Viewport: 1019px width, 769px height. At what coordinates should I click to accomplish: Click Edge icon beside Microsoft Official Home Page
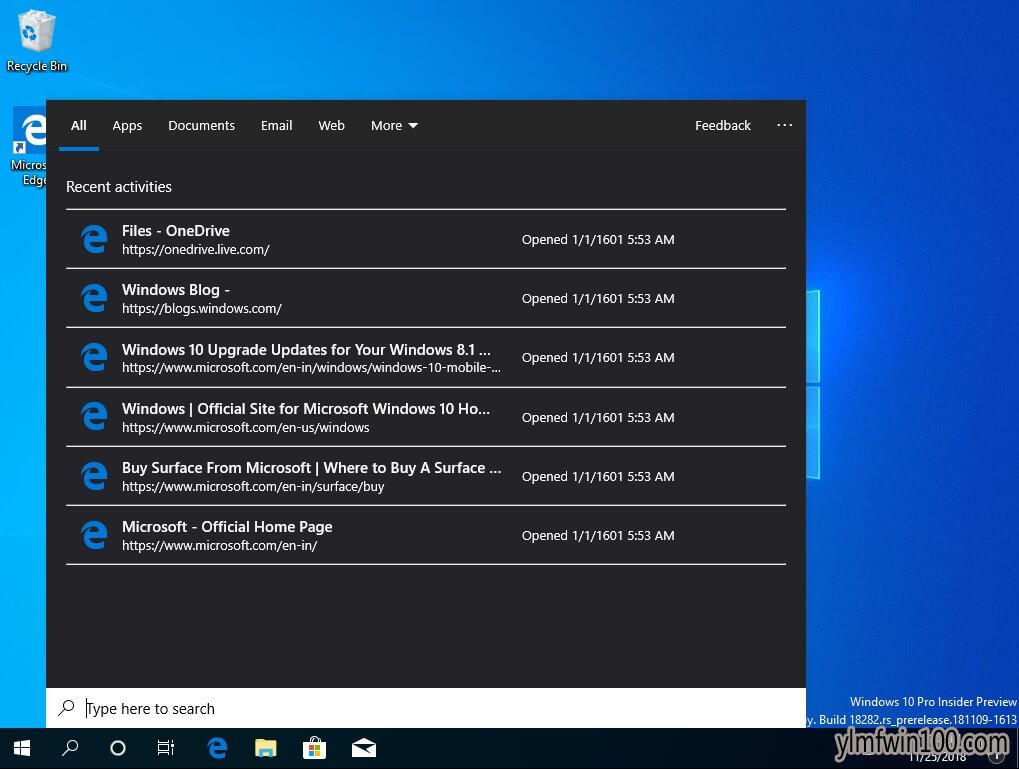click(94, 536)
